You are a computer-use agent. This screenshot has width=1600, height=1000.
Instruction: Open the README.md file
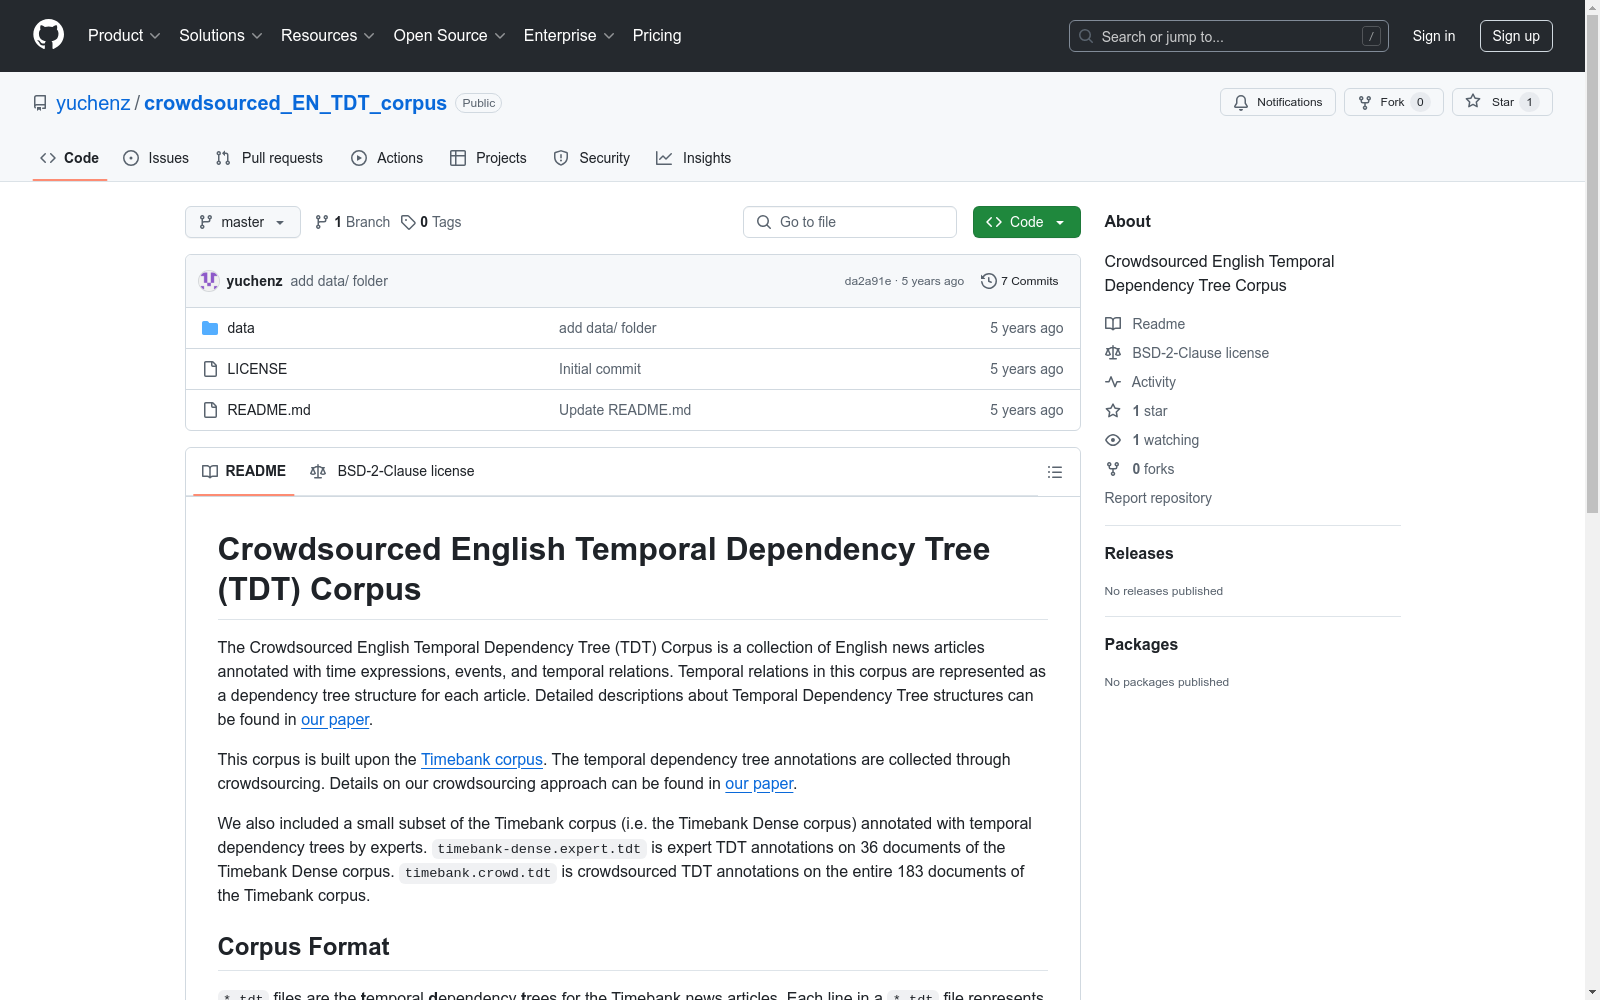[x=269, y=410]
